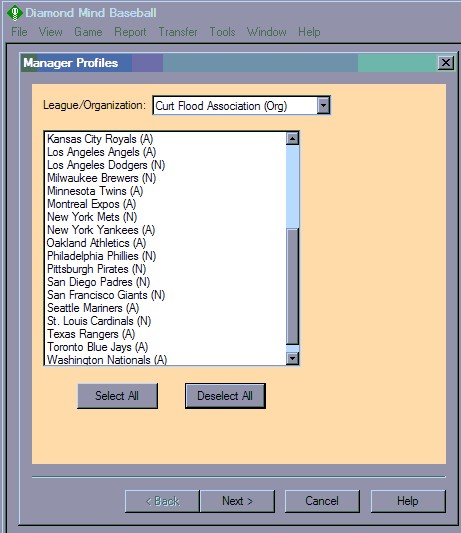Open the Transfer menu
Image resolution: width=461 pixels, height=533 pixels.
(x=178, y=32)
